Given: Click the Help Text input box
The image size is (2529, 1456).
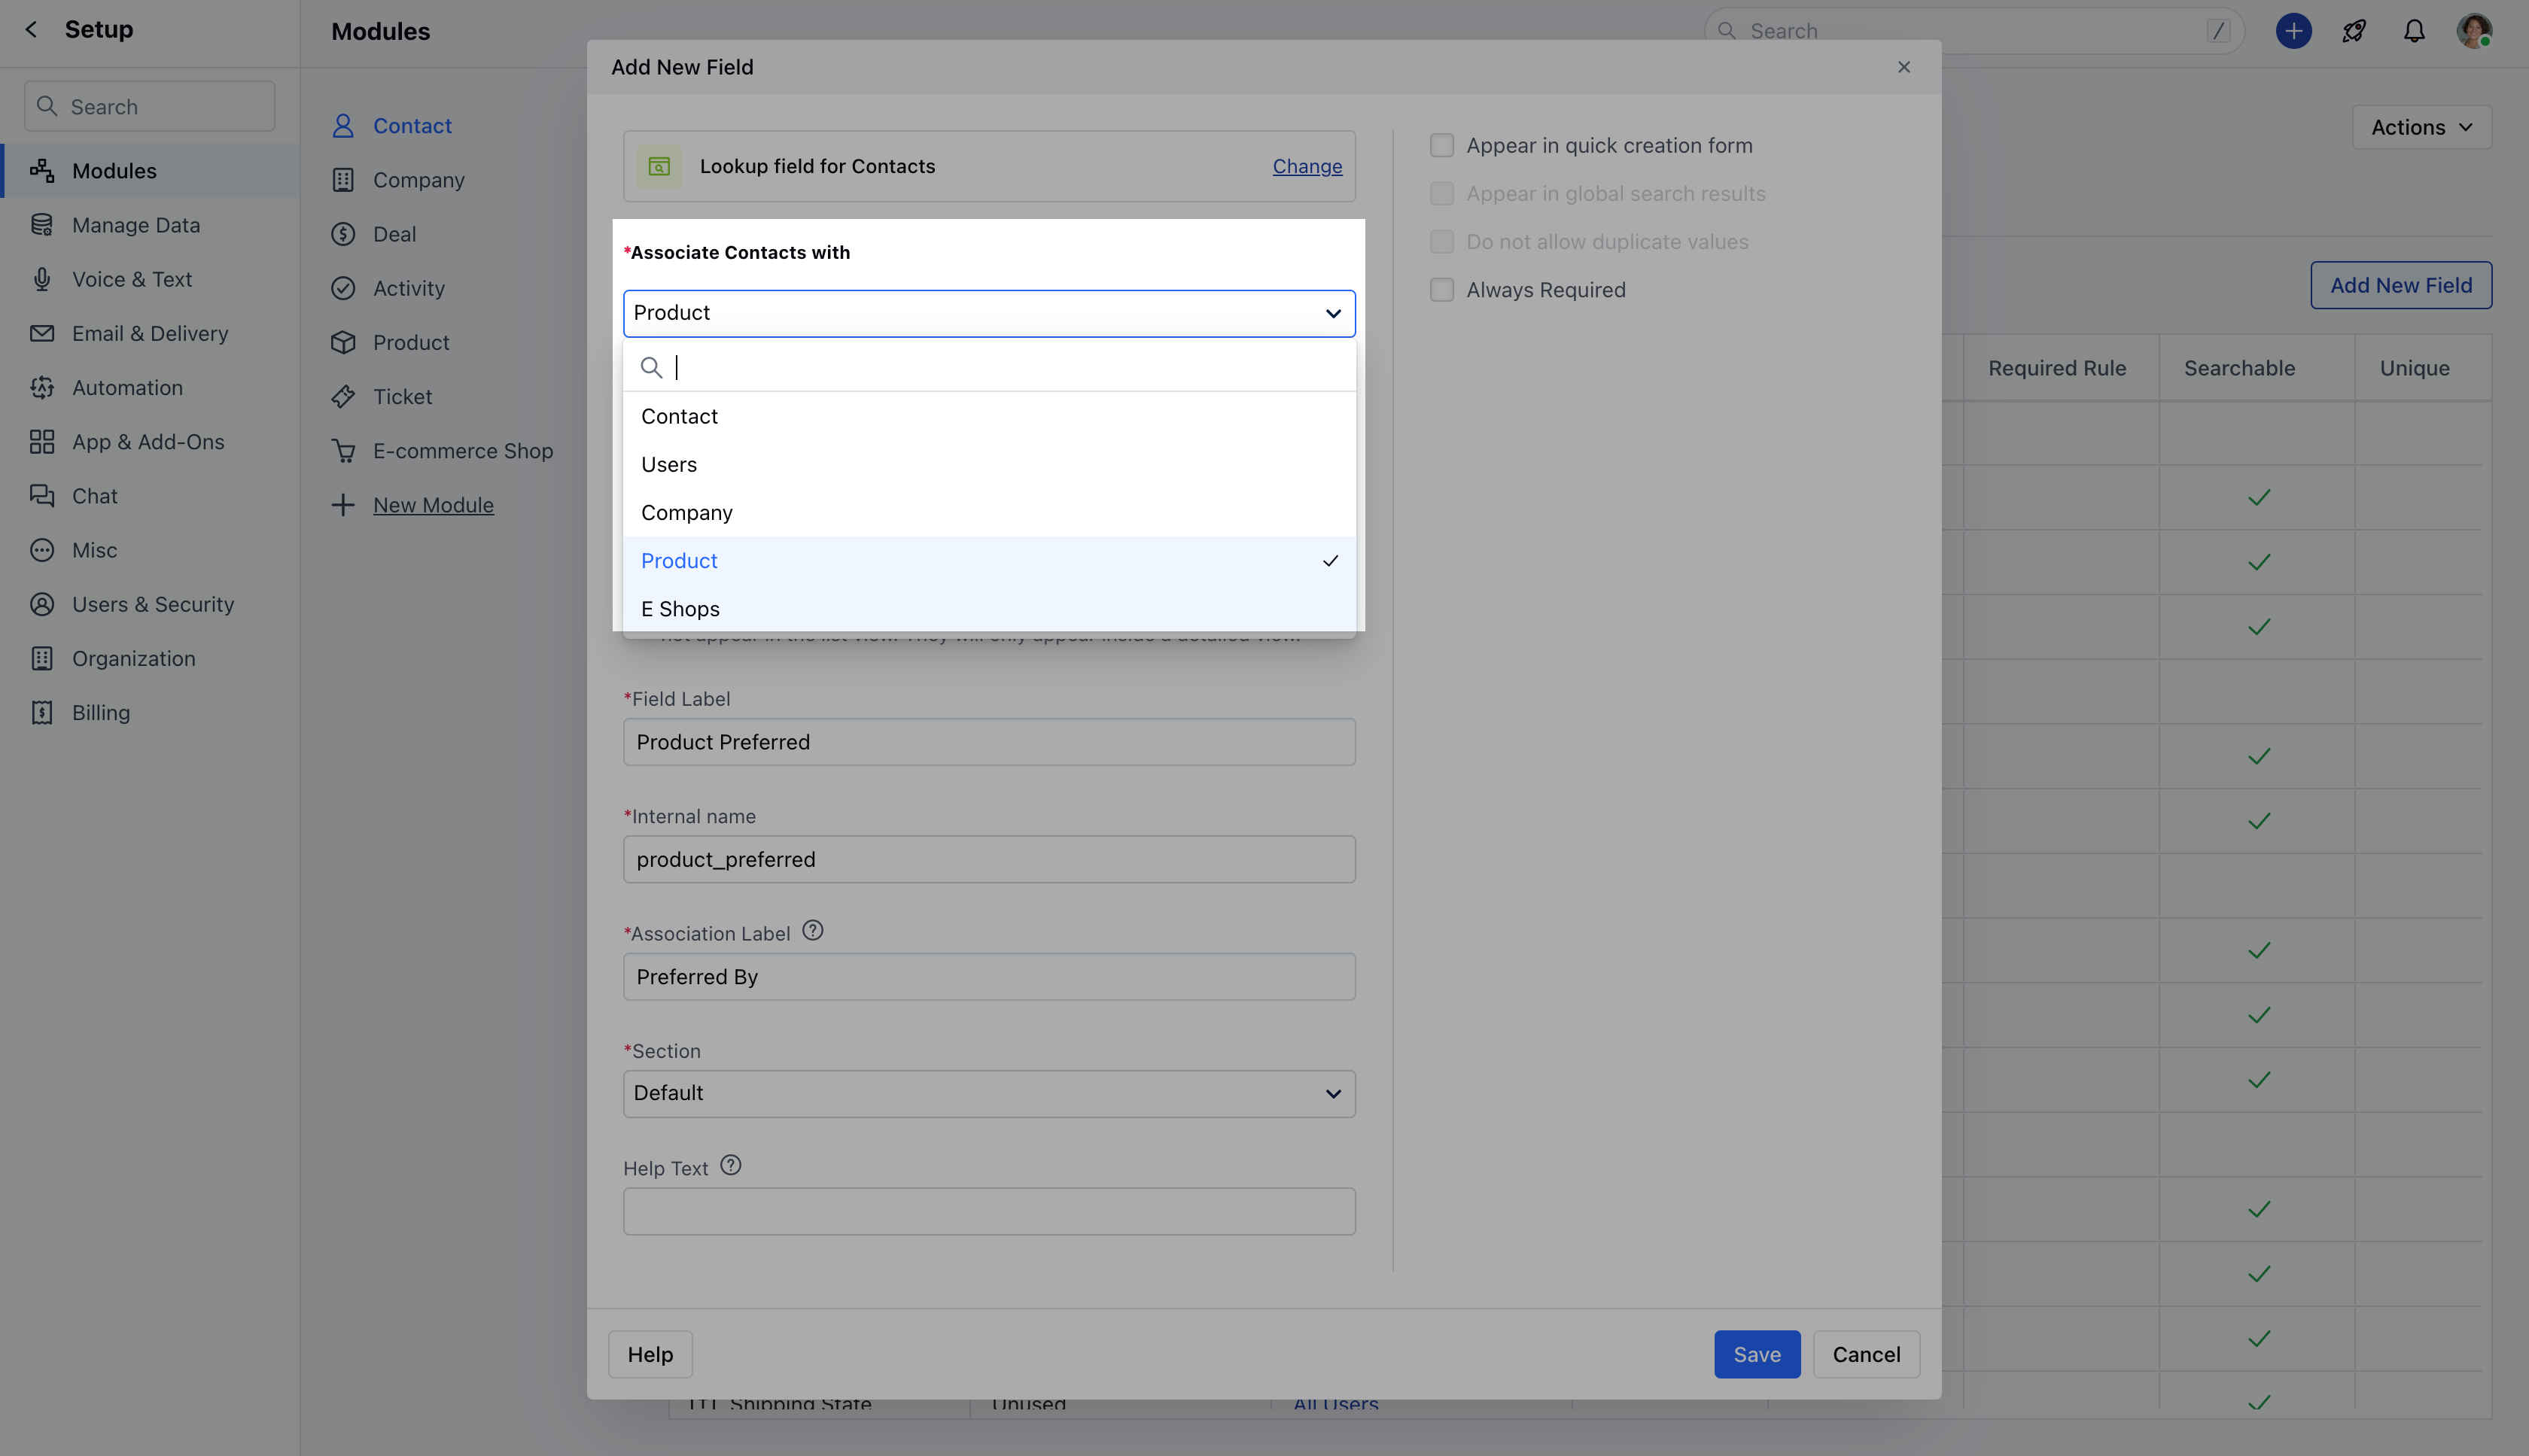Looking at the screenshot, I should (x=989, y=1211).
